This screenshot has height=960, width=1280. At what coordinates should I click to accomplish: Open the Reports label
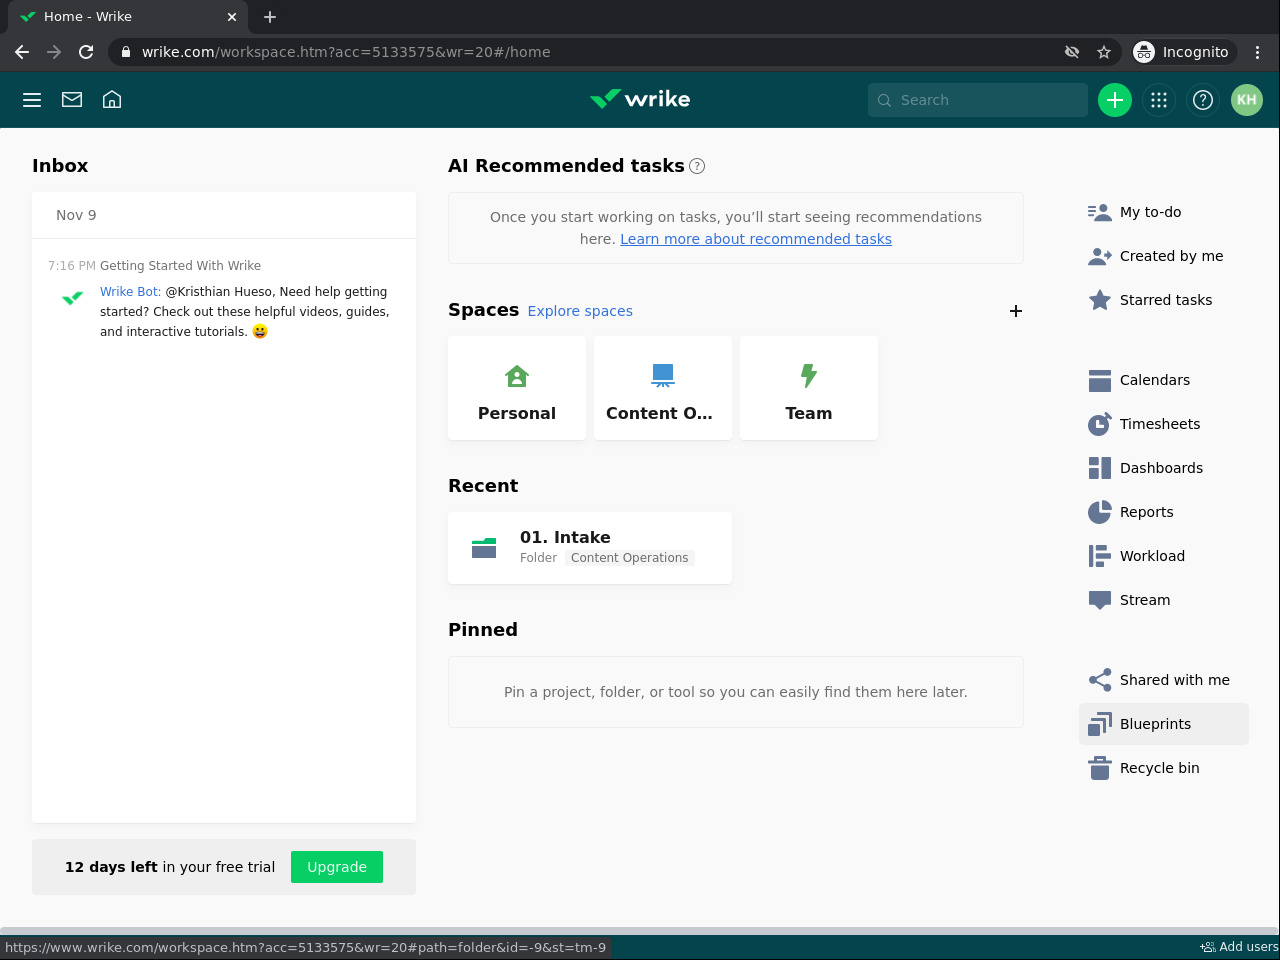click(1147, 512)
